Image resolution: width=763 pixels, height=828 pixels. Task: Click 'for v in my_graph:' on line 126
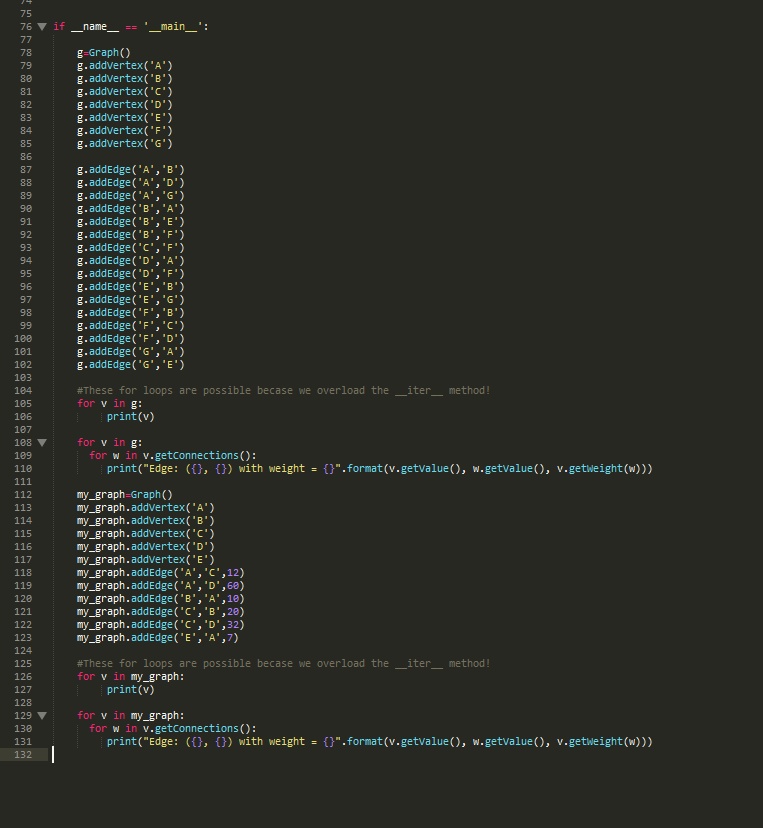pos(130,676)
